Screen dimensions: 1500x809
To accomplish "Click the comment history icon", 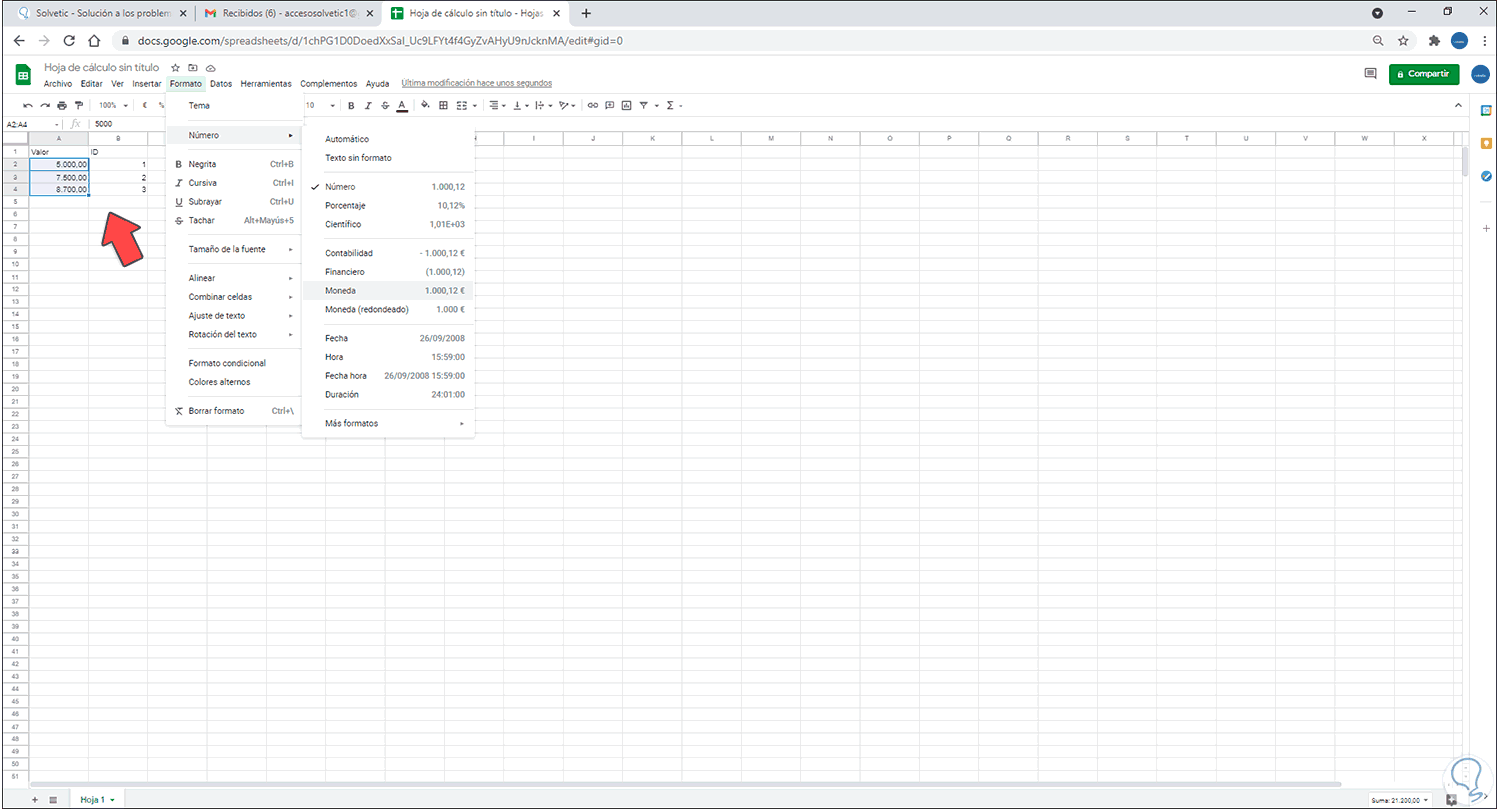I will click(x=1370, y=73).
